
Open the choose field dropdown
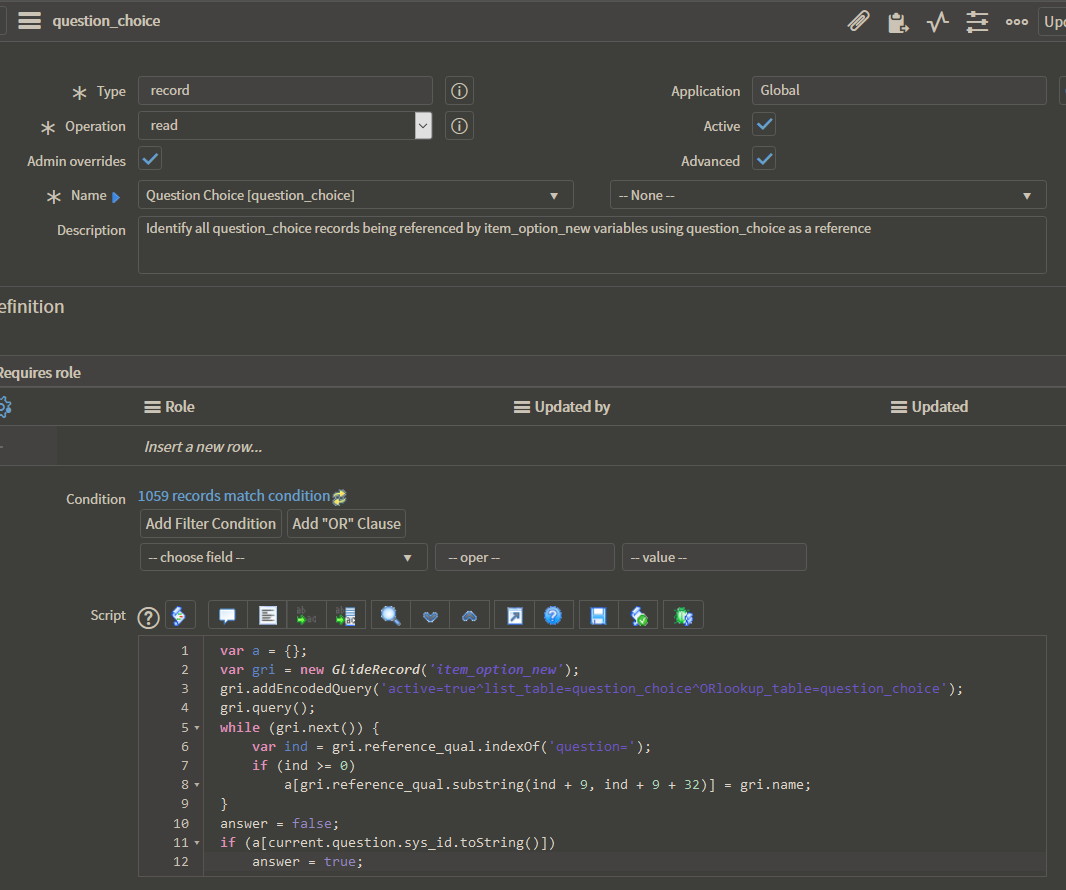(x=283, y=557)
